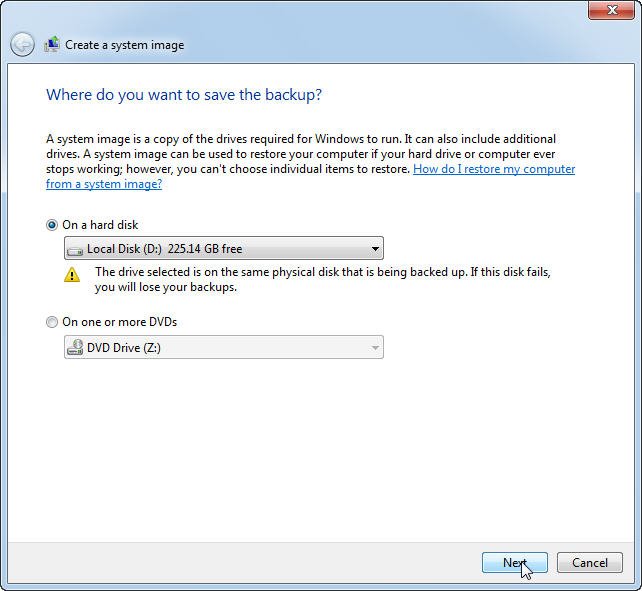The width and height of the screenshot is (642, 591).
Task: Open "How do I restore my computer" help link
Action: tap(494, 169)
